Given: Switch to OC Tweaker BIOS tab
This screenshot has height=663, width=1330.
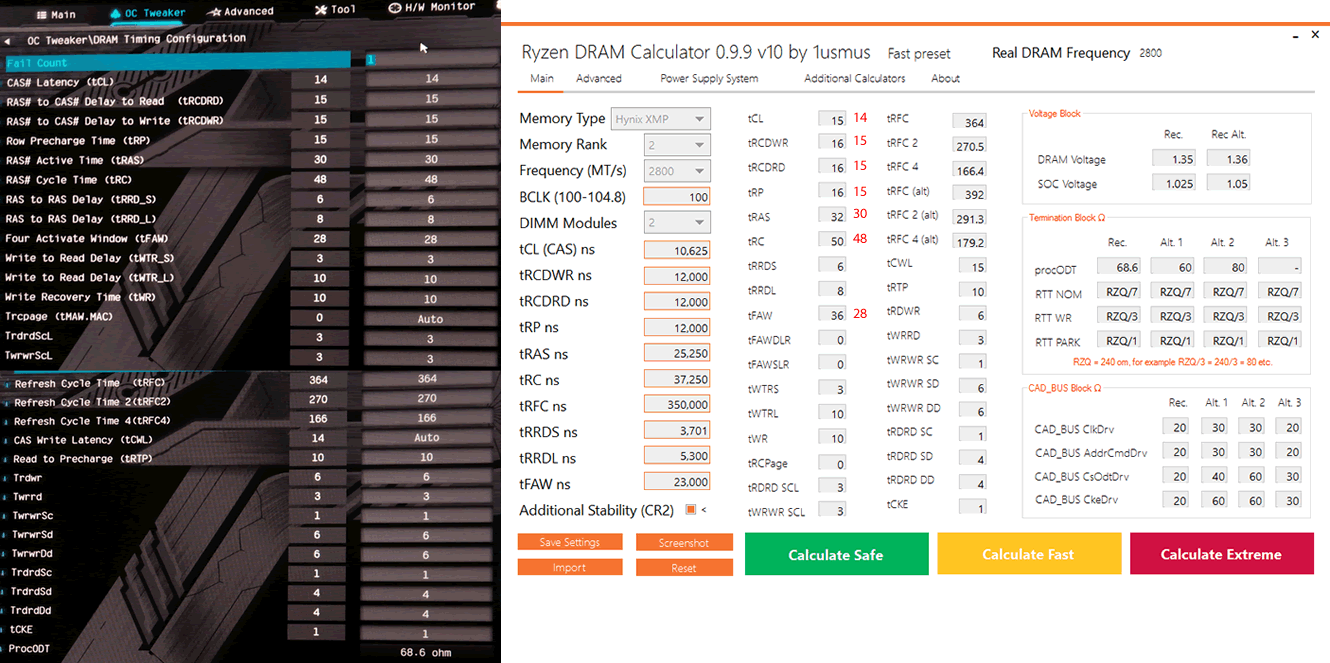Looking at the screenshot, I should pyautogui.click(x=146, y=13).
